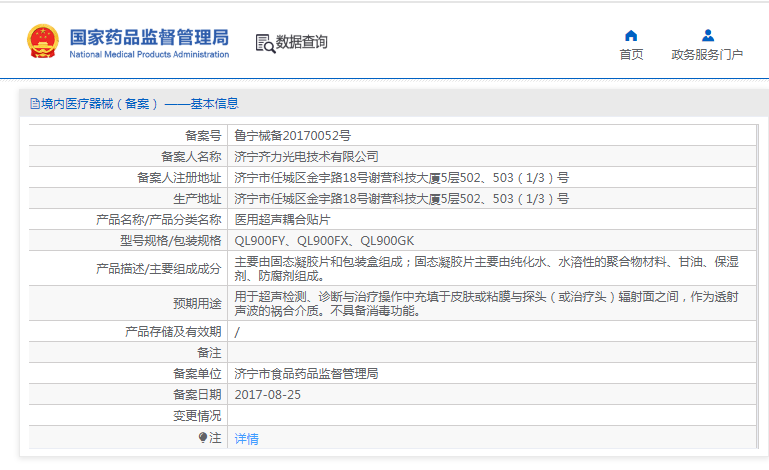
Task: Click the 政务服务门户 user icon
Action: click(708, 35)
